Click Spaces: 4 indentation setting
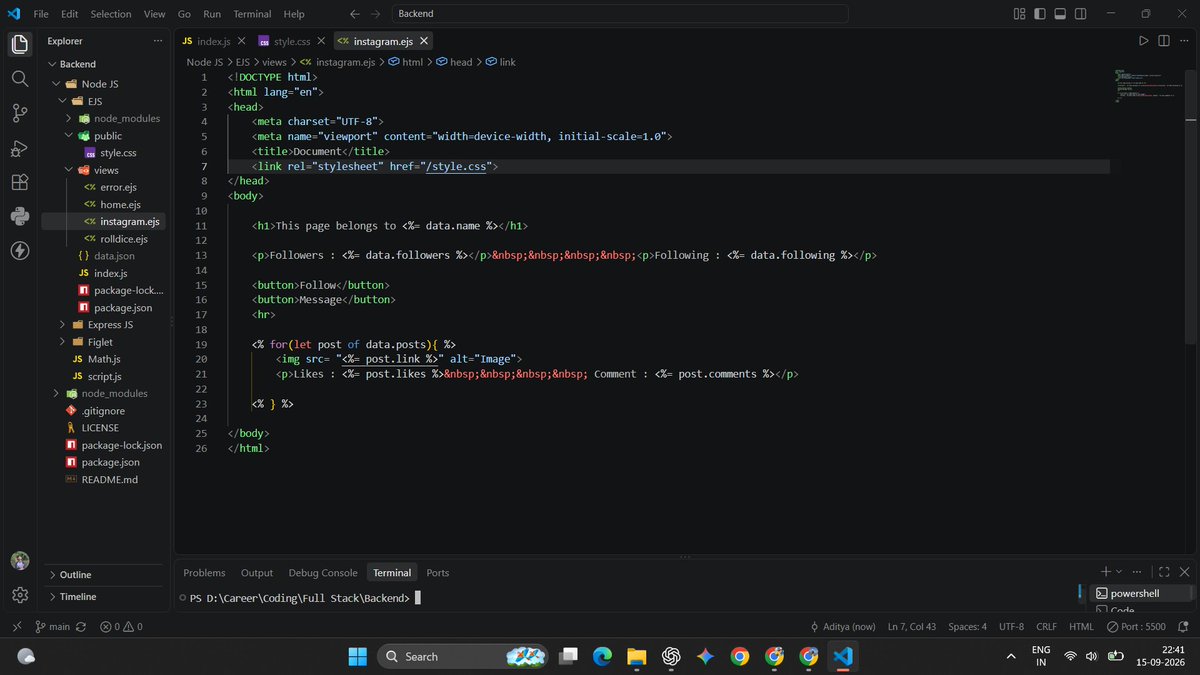 pyautogui.click(x=967, y=627)
